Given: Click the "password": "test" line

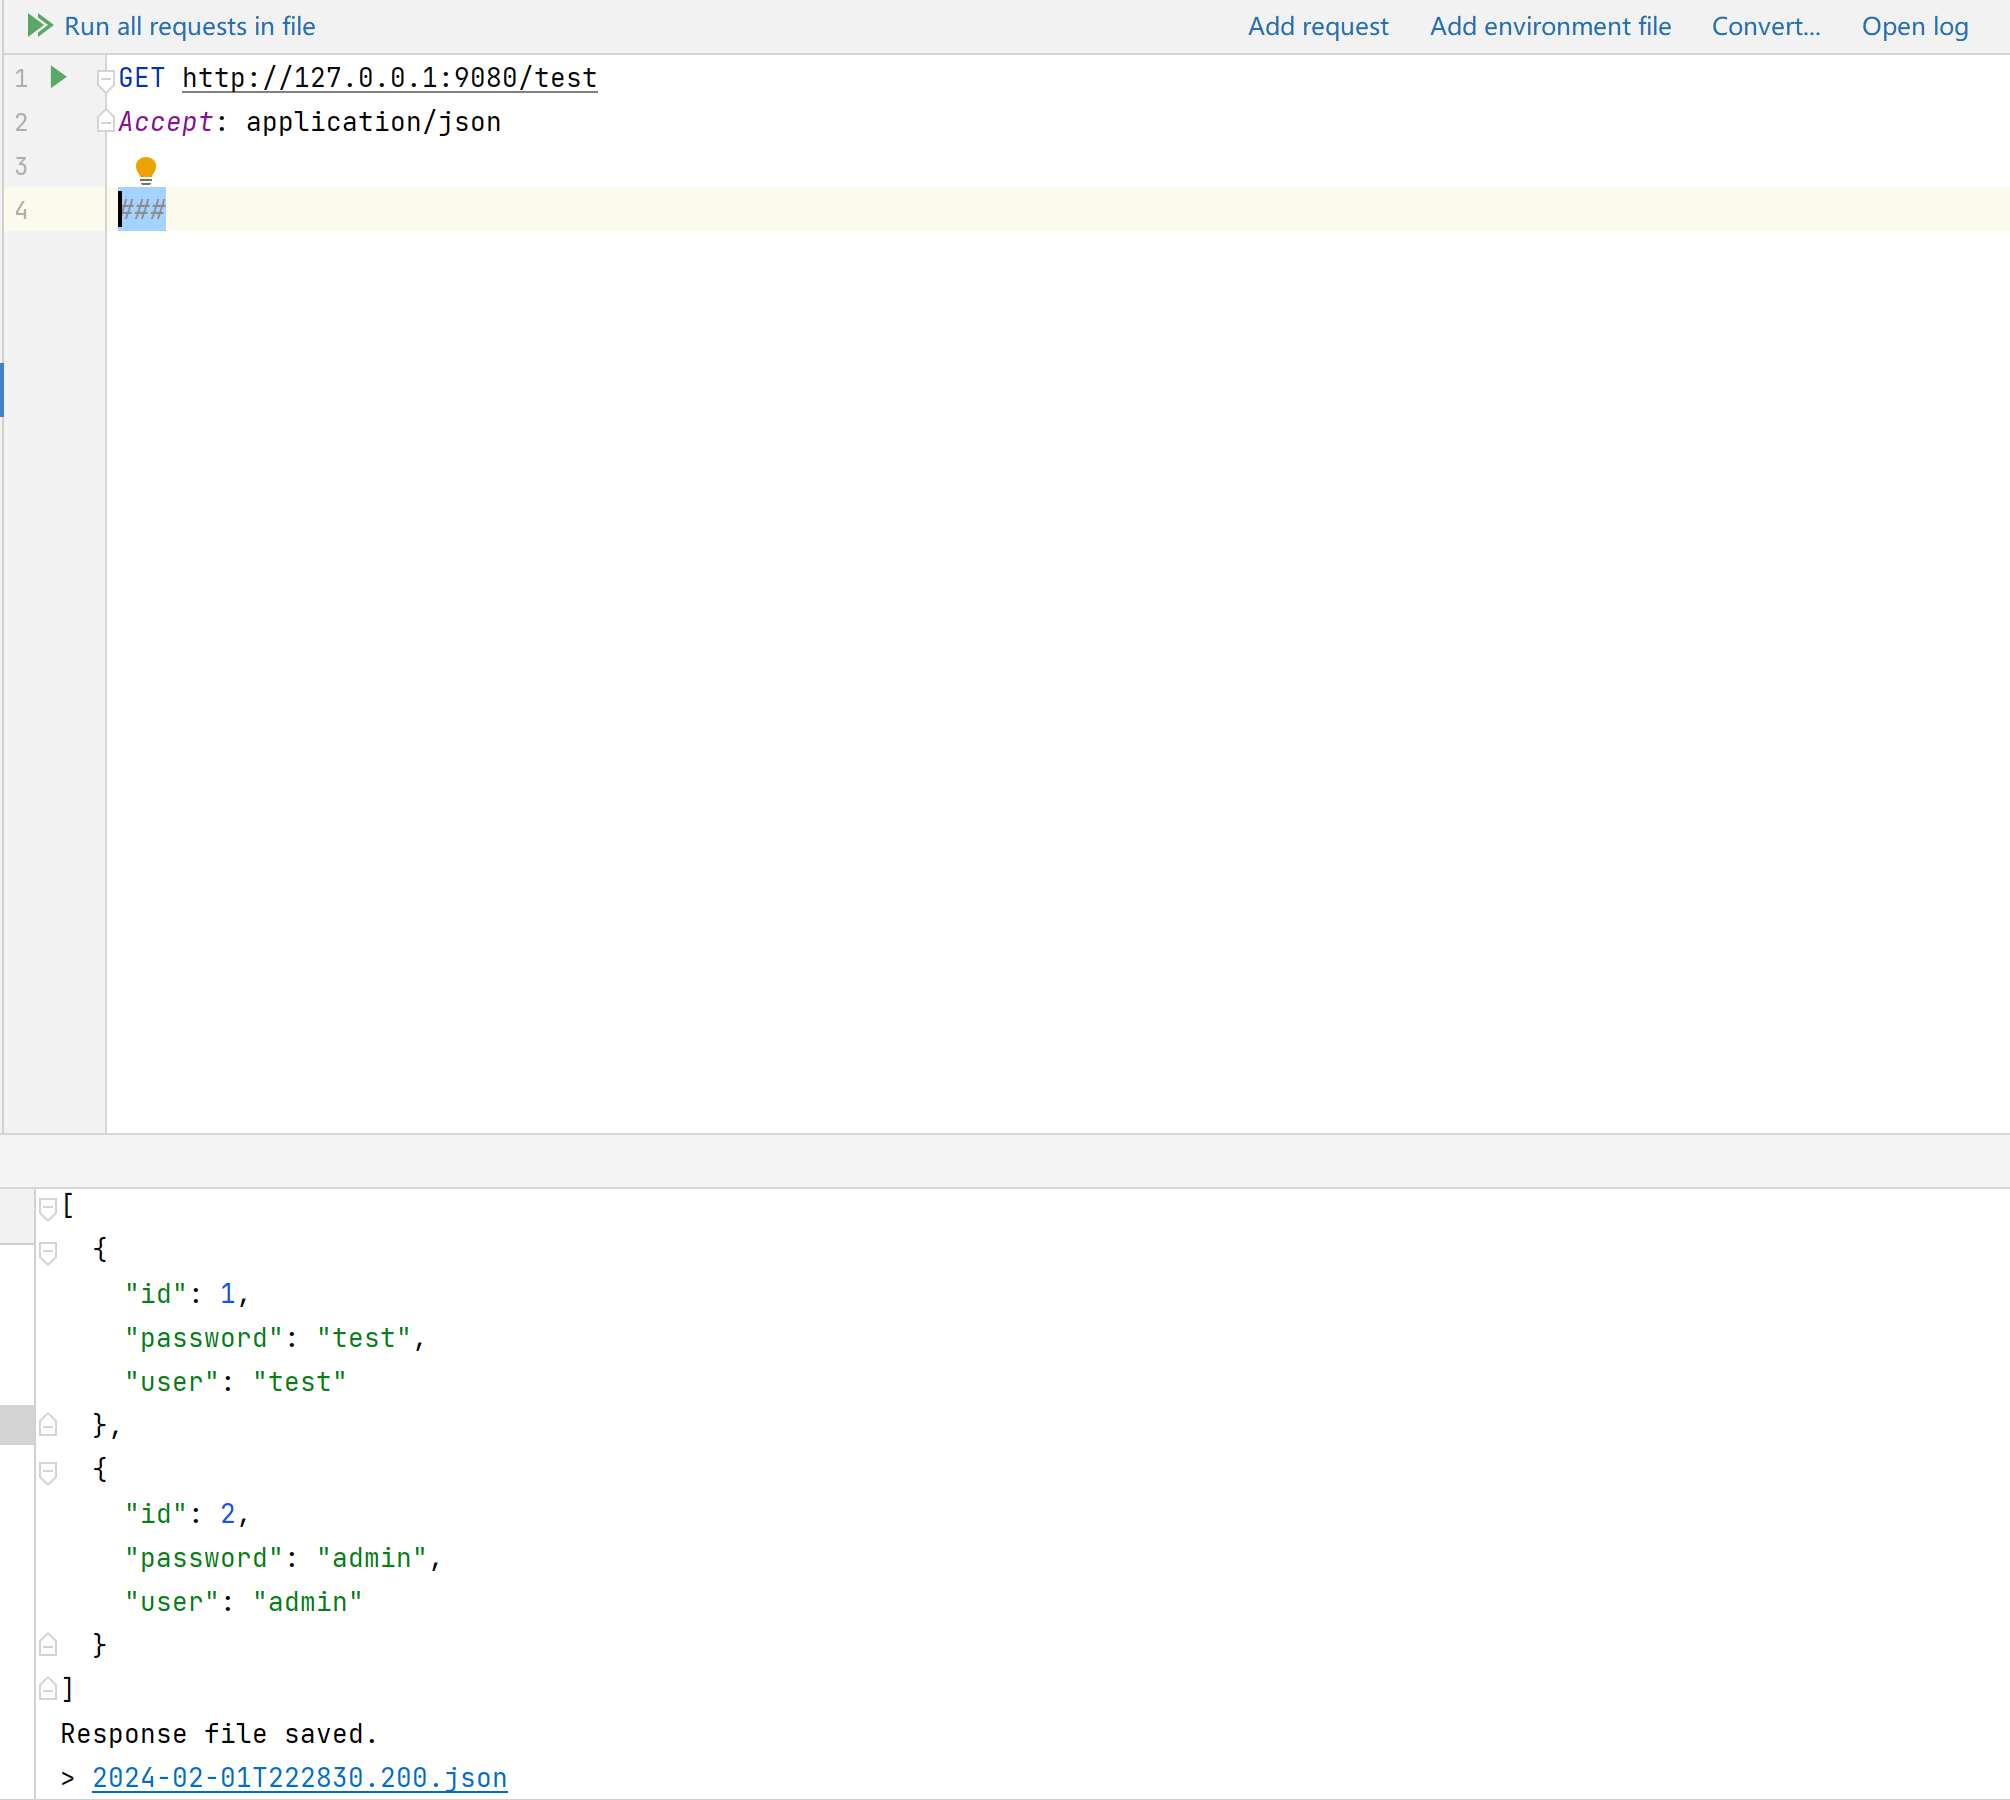Looking at the screenshot, I should 276,1338.
